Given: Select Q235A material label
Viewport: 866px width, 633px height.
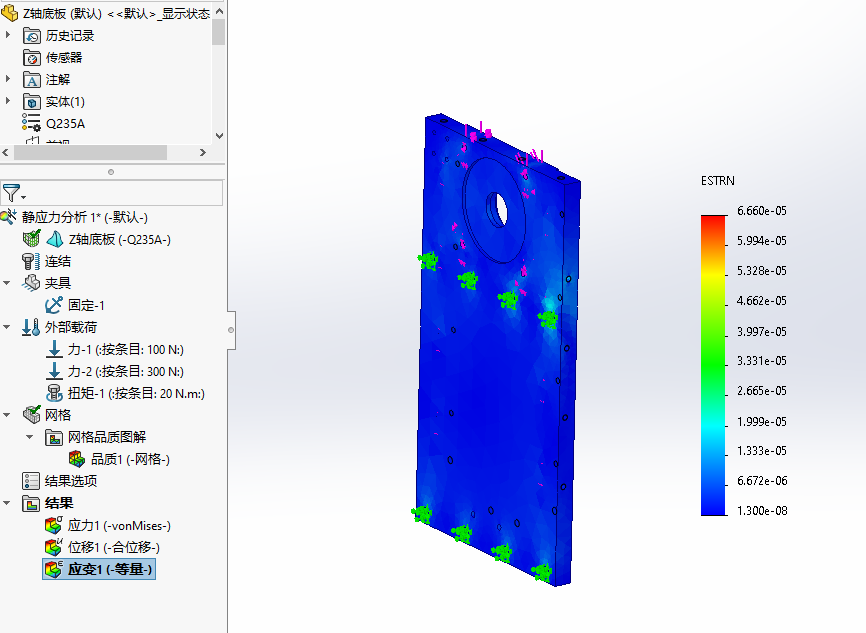Looking at the screenshot, I should coord(65,124).
